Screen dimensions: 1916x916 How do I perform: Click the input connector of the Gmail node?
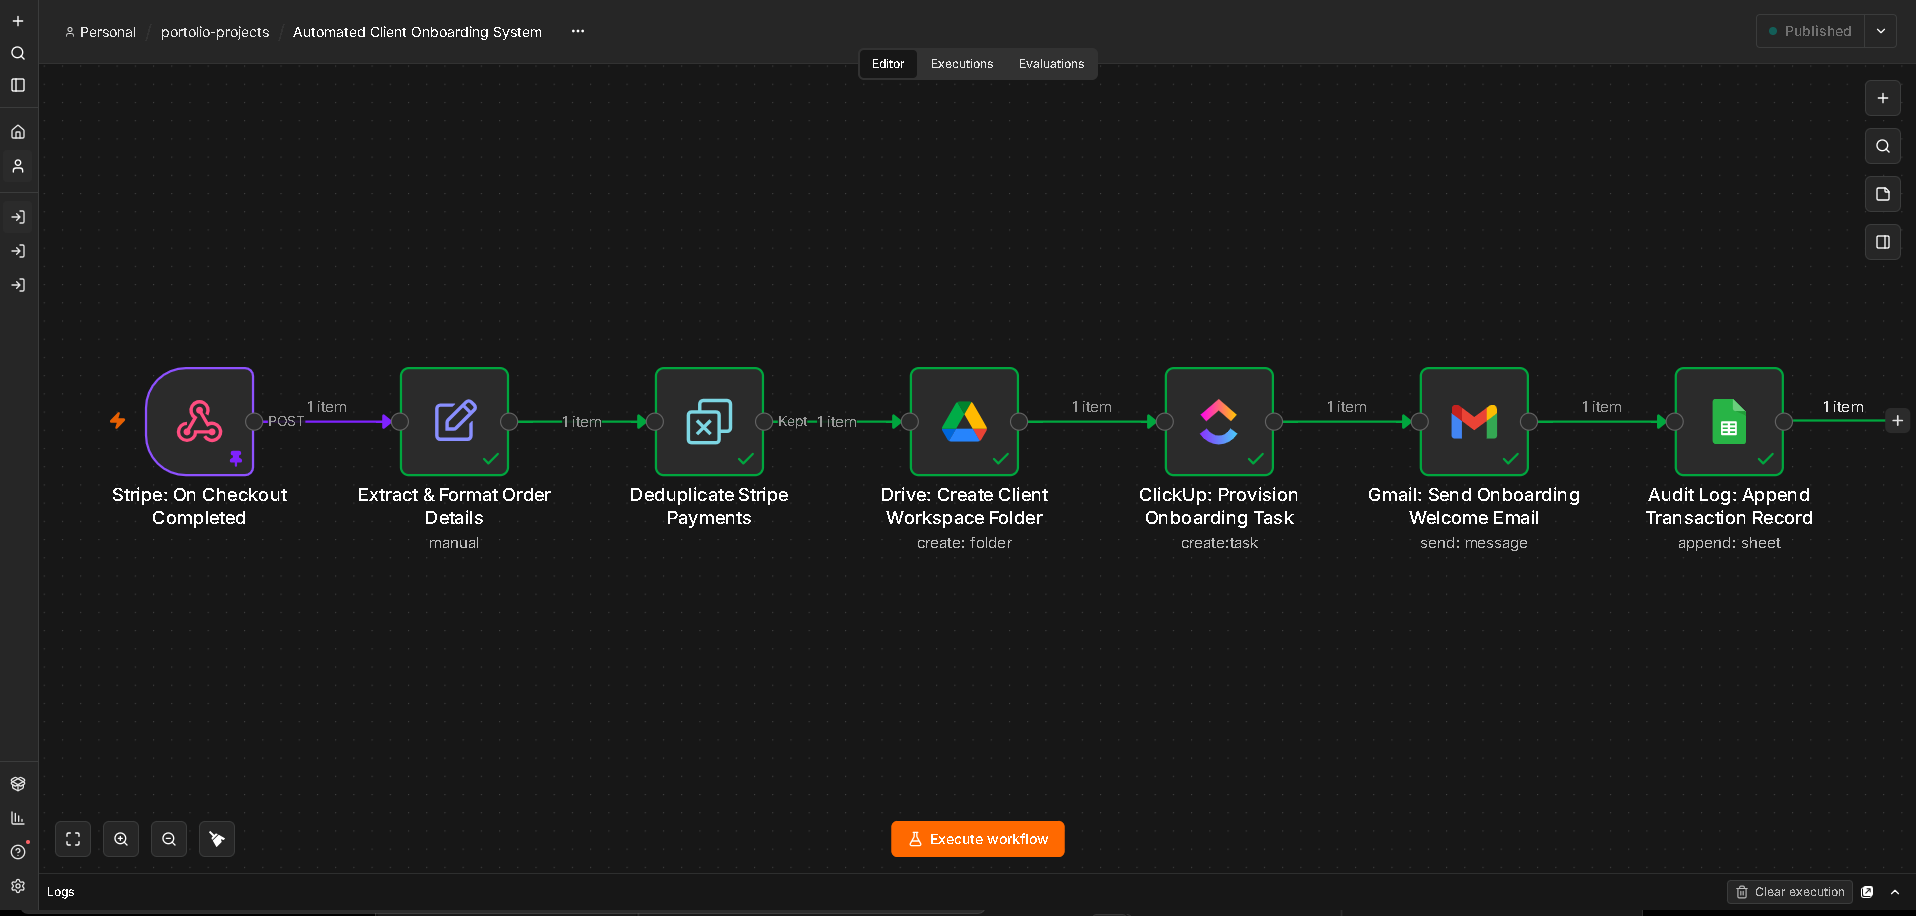[x=1419, y=421]
